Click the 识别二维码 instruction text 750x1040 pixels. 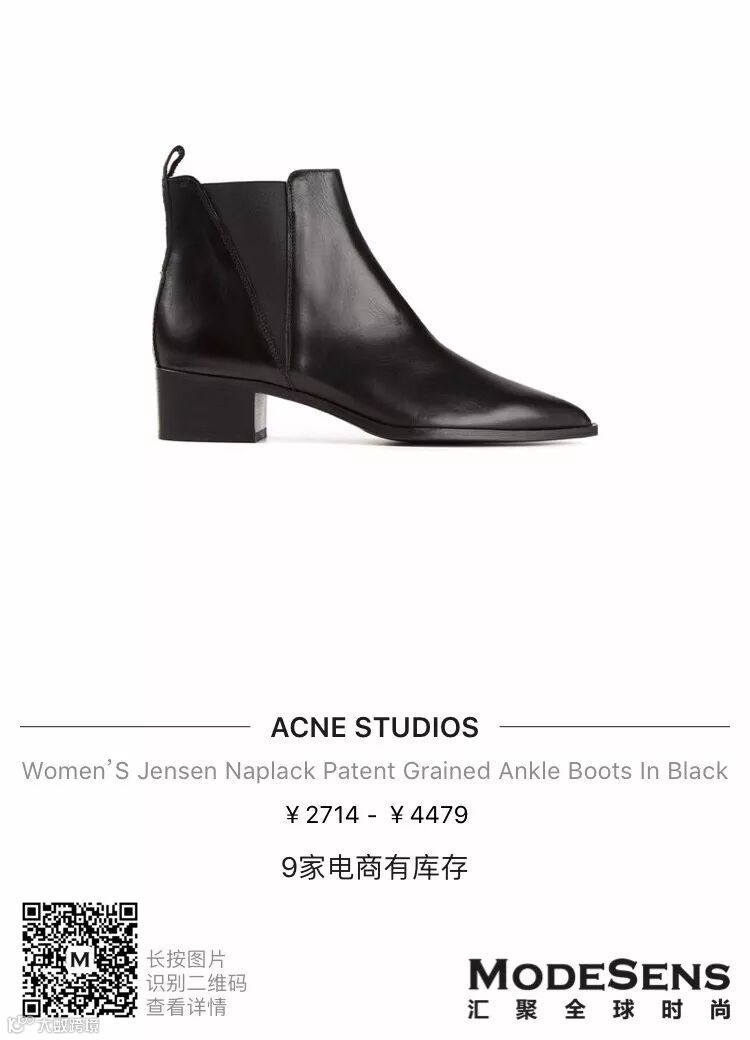[196, 982]
